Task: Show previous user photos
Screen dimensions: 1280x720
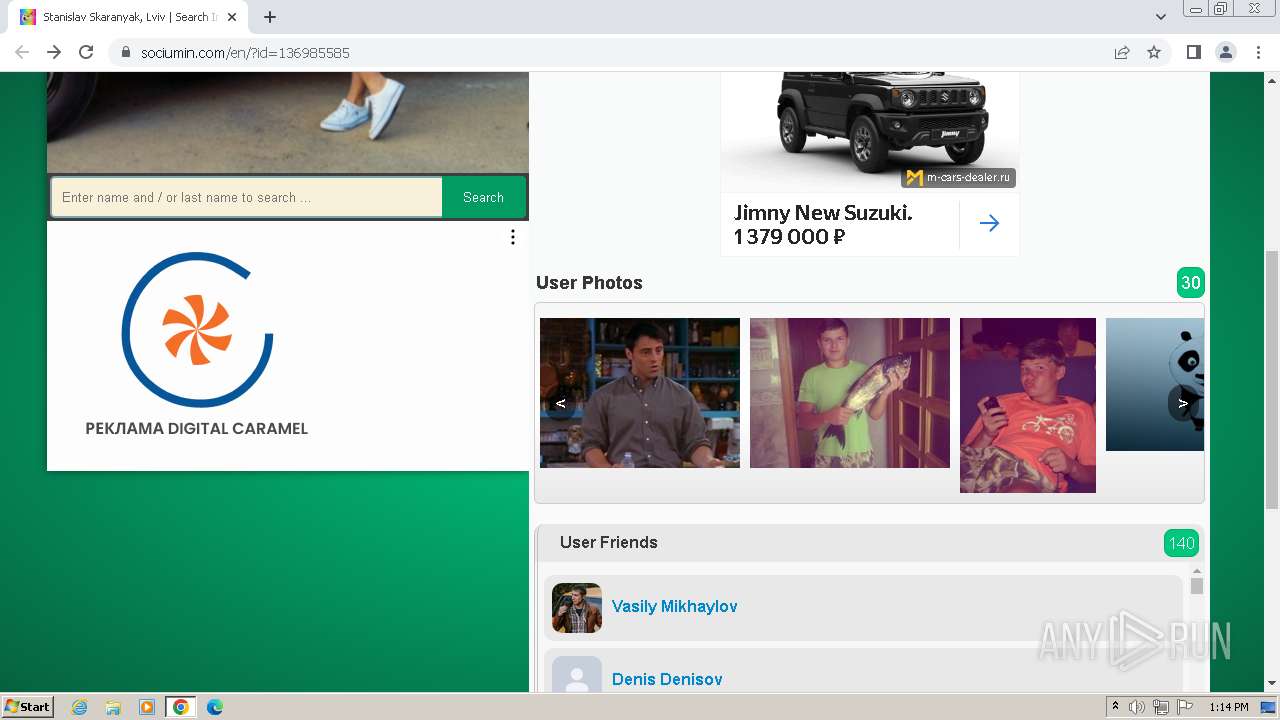Action: (x=561, y=403)
